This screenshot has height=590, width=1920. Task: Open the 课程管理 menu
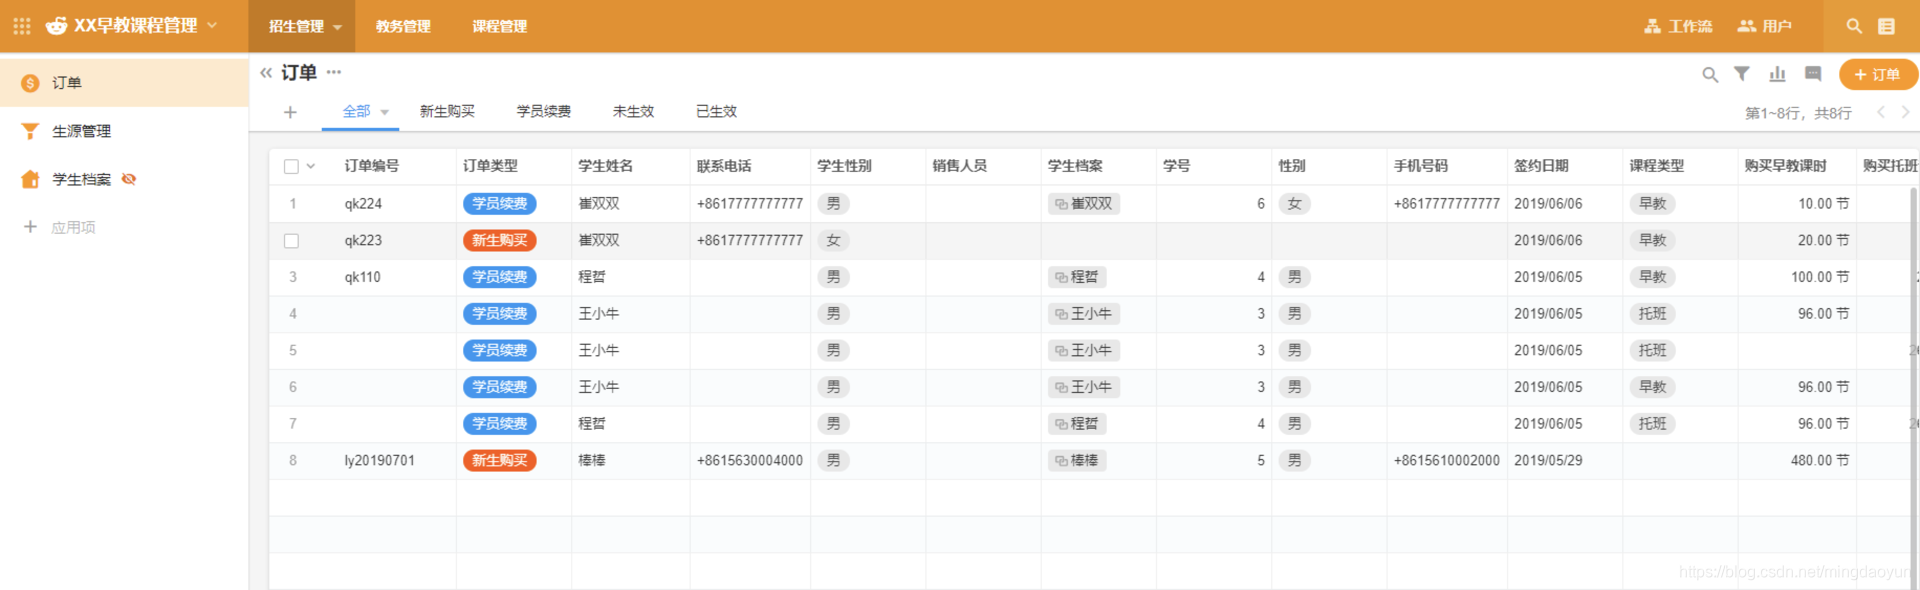click(x=500, y=27)
